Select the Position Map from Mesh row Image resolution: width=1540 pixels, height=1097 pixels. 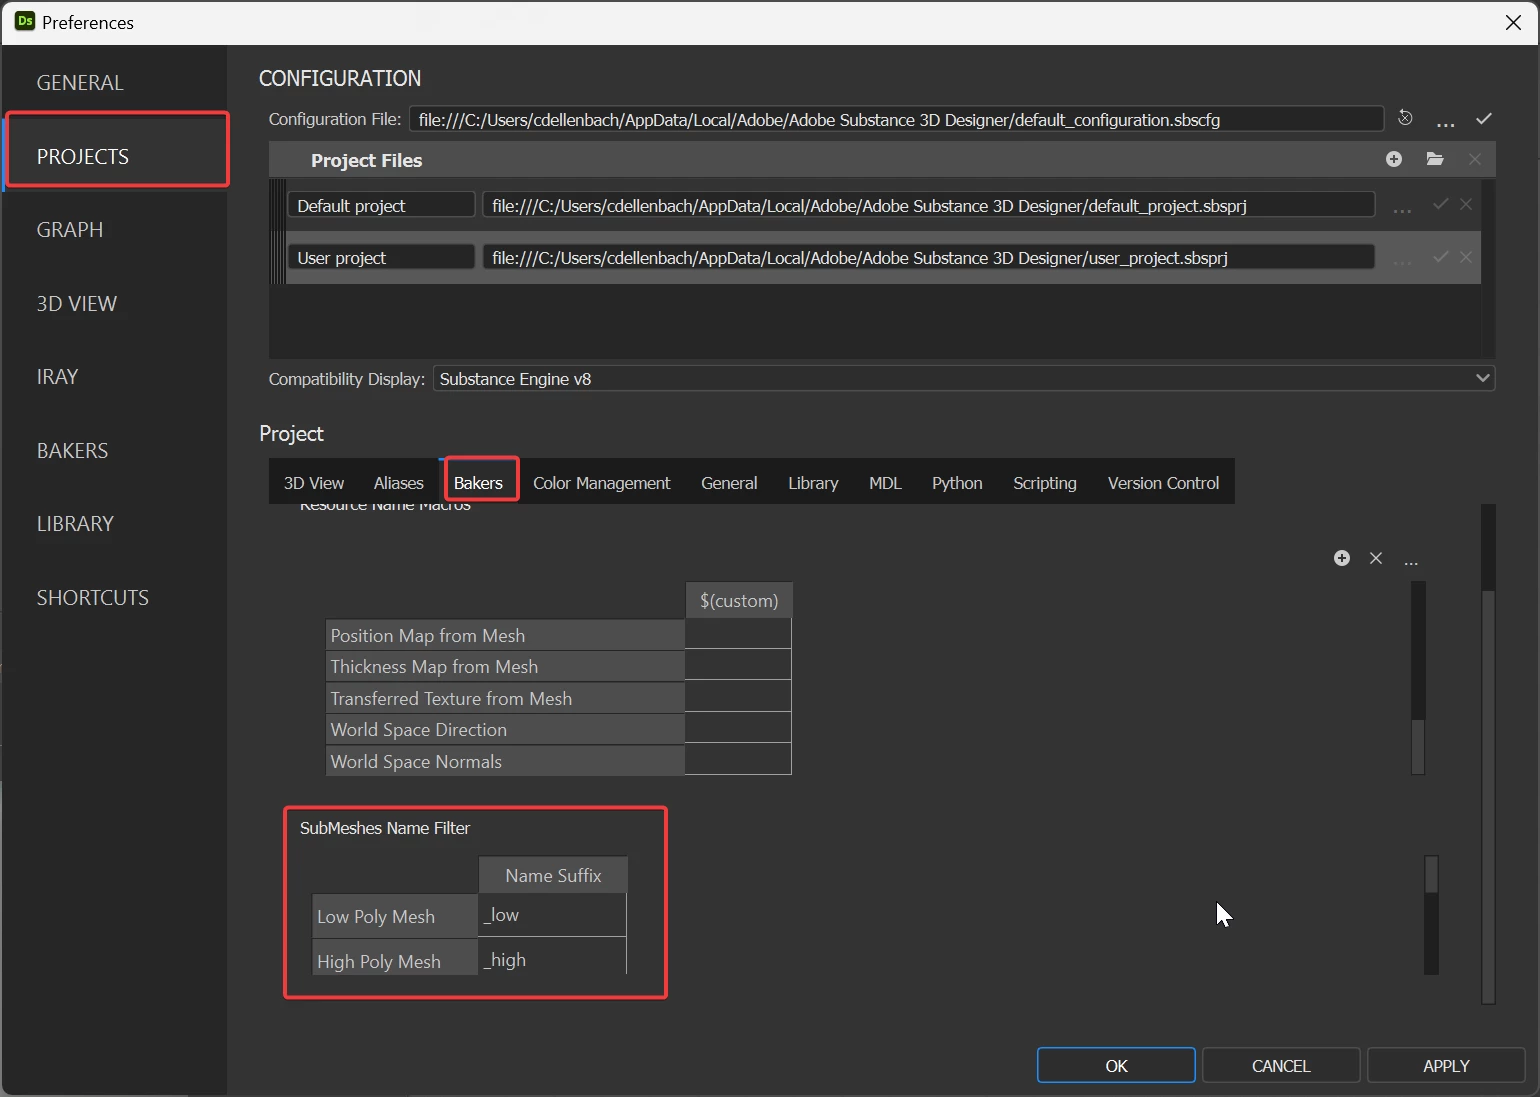505,635
